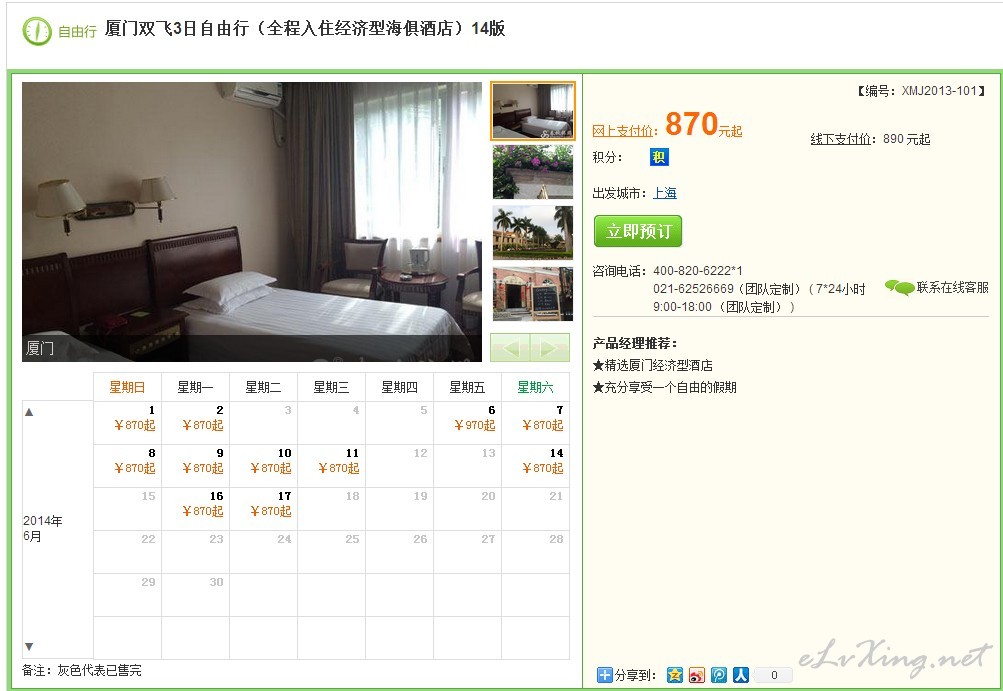Show previous photo with the left arrow
Image resolution: width=1003 pixels, height=691 pixels.
pos(510,348)
